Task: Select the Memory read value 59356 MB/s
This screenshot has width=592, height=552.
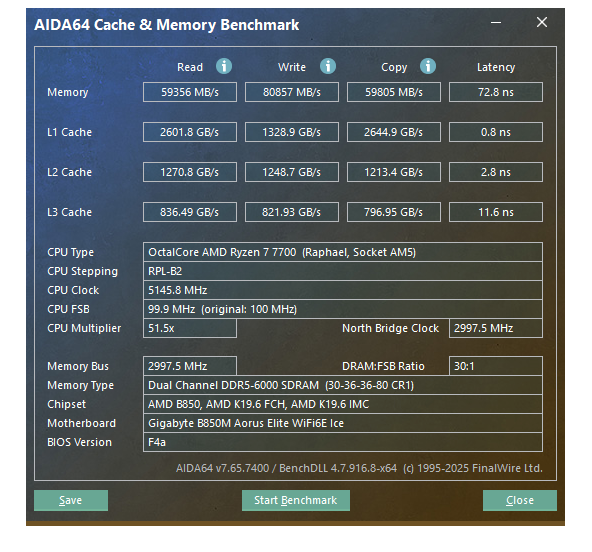Action: tap(190, 92)
